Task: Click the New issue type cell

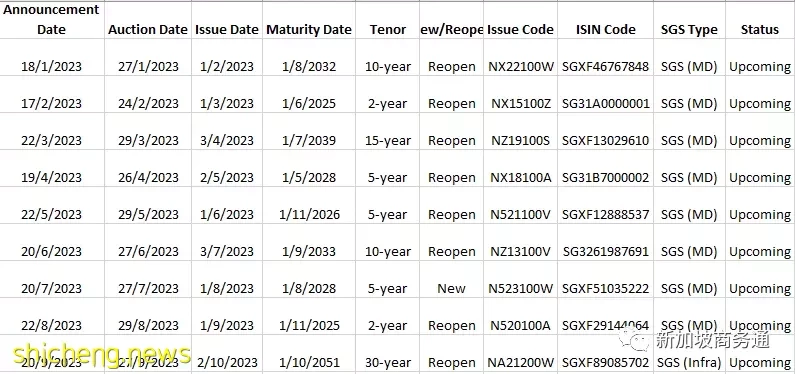Action: pyautogui.click(x=451, y=280)
